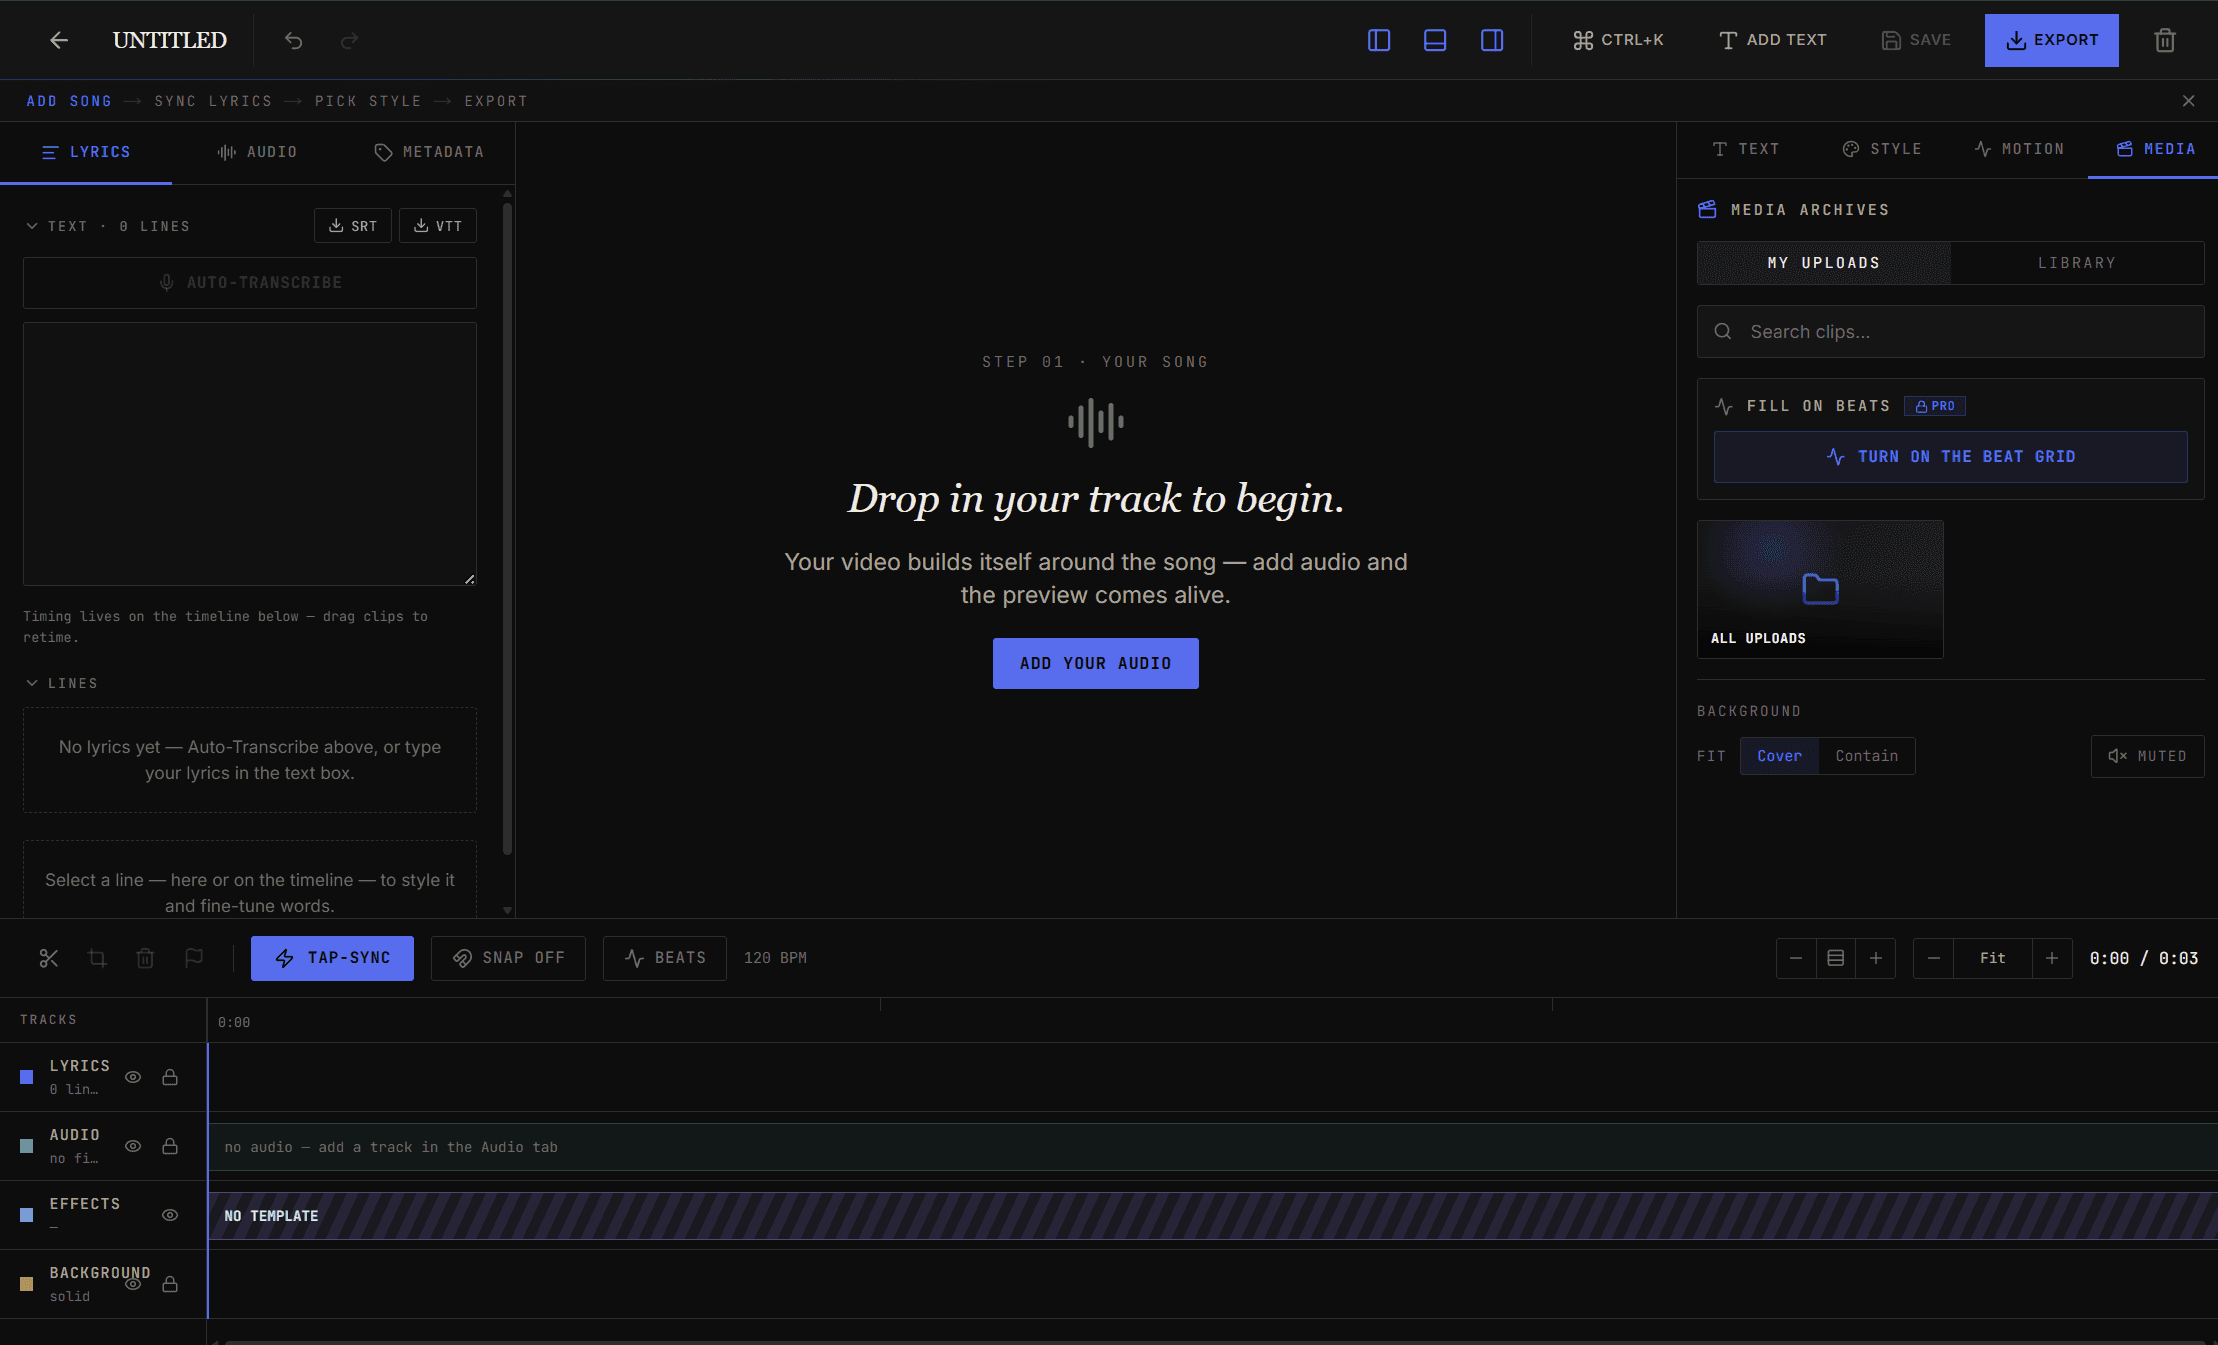Collapse the Lines section chevron
Viewport: 2218px width, 1345px height.
[32, 683]
